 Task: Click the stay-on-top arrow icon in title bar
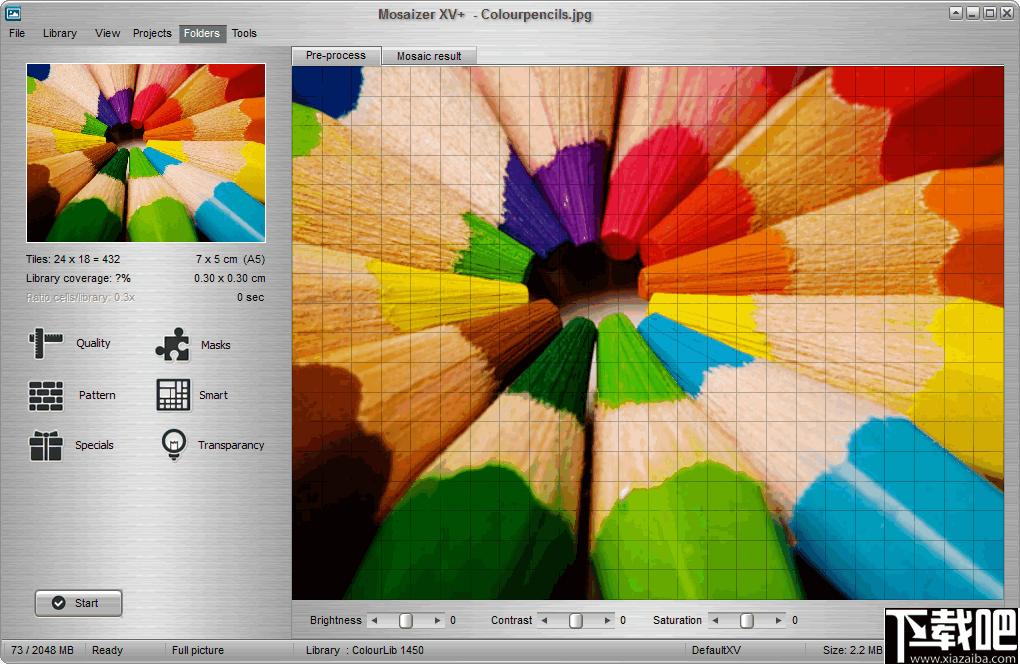pos(956,13)
